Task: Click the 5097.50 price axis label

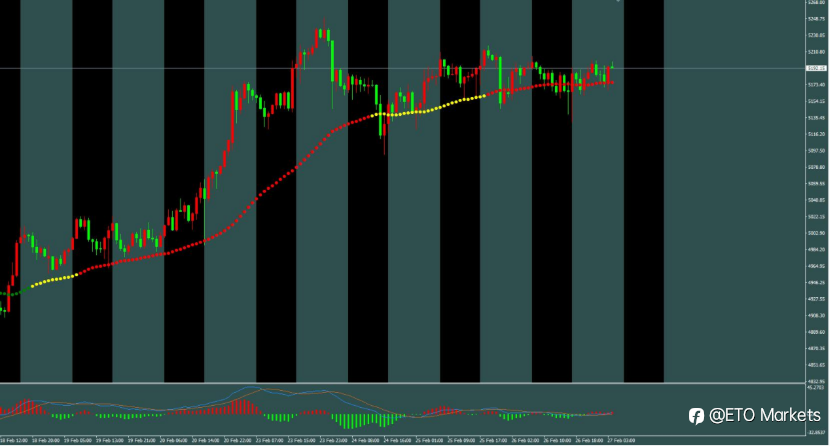Action: tap(817, 151)
